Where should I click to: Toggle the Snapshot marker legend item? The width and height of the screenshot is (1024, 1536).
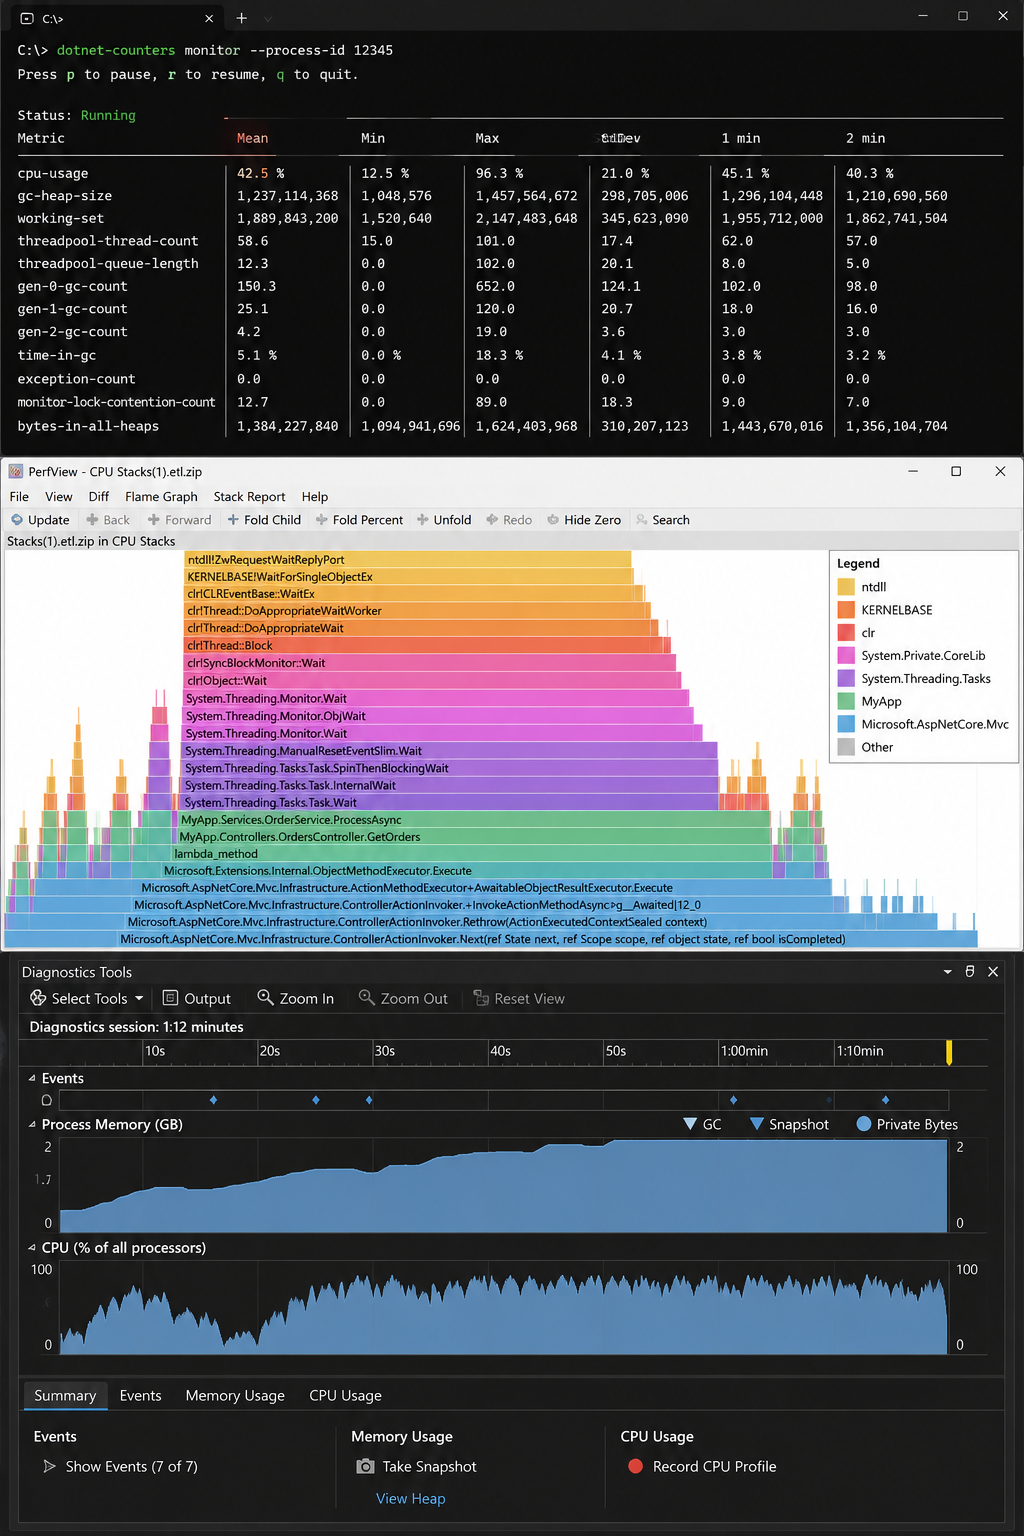[789, 1124]
